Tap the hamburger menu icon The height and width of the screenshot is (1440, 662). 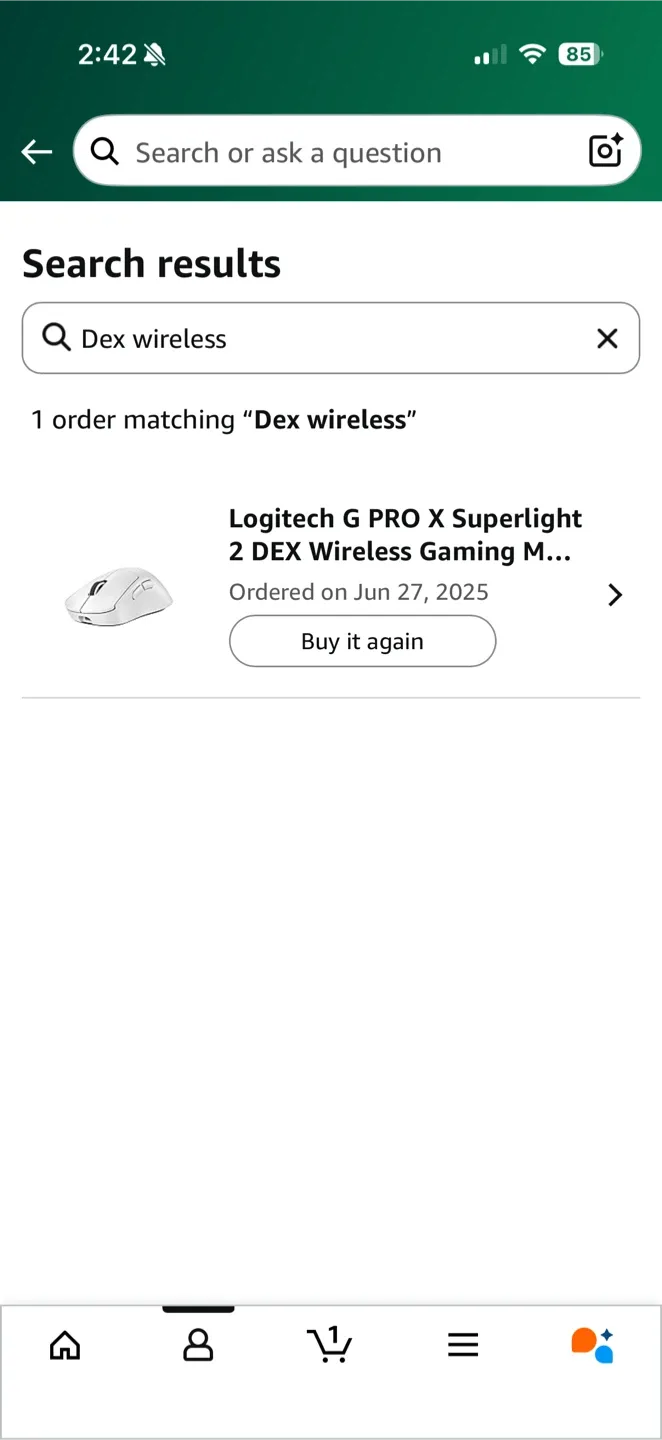[463, 1345]
